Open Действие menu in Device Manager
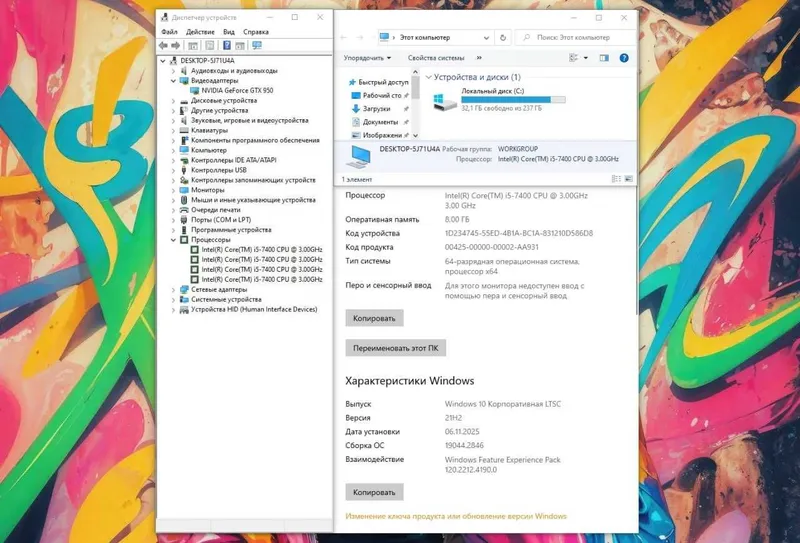The image size is (800, 543). coord(200,32)
